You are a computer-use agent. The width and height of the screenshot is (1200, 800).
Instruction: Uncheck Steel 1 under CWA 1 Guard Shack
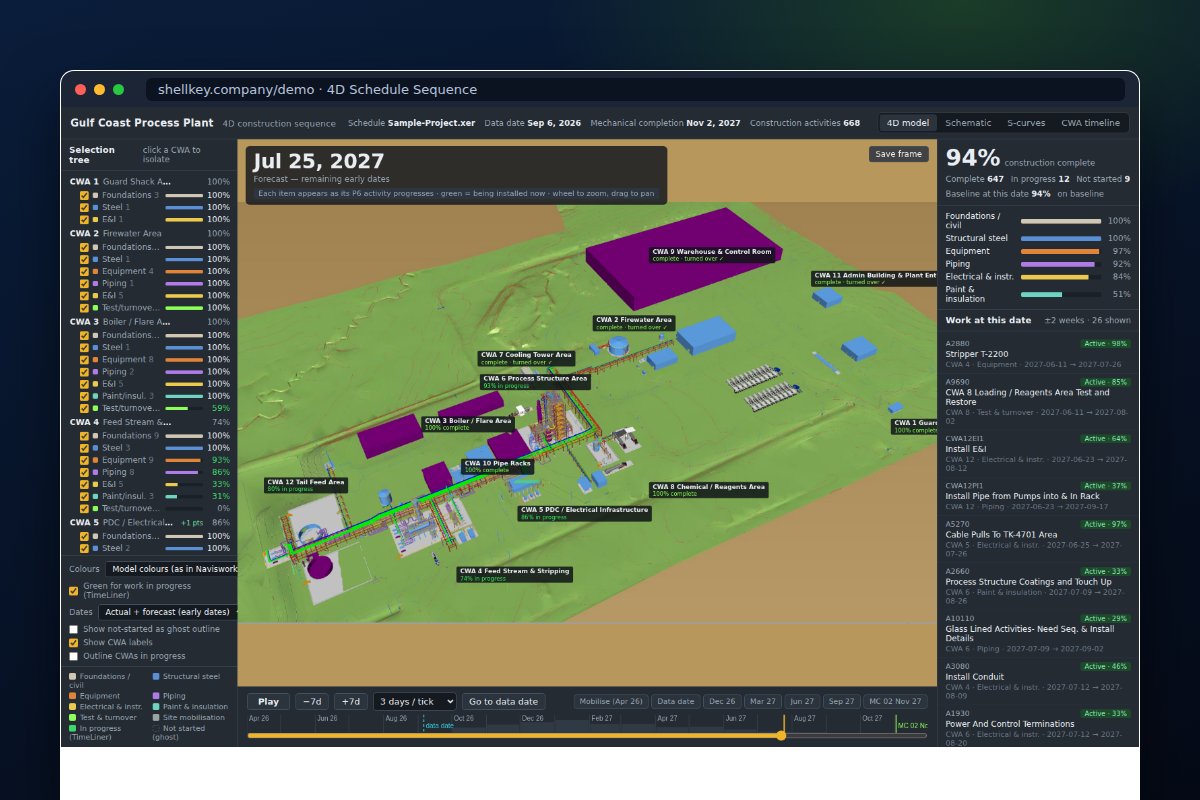pyautogui.click(x=84, y=207)
